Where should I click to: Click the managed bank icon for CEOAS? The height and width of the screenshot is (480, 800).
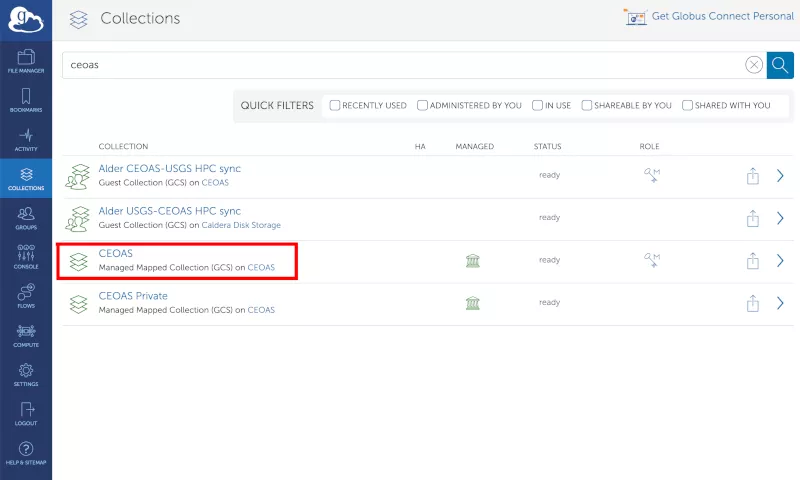(x=473, y=261)
